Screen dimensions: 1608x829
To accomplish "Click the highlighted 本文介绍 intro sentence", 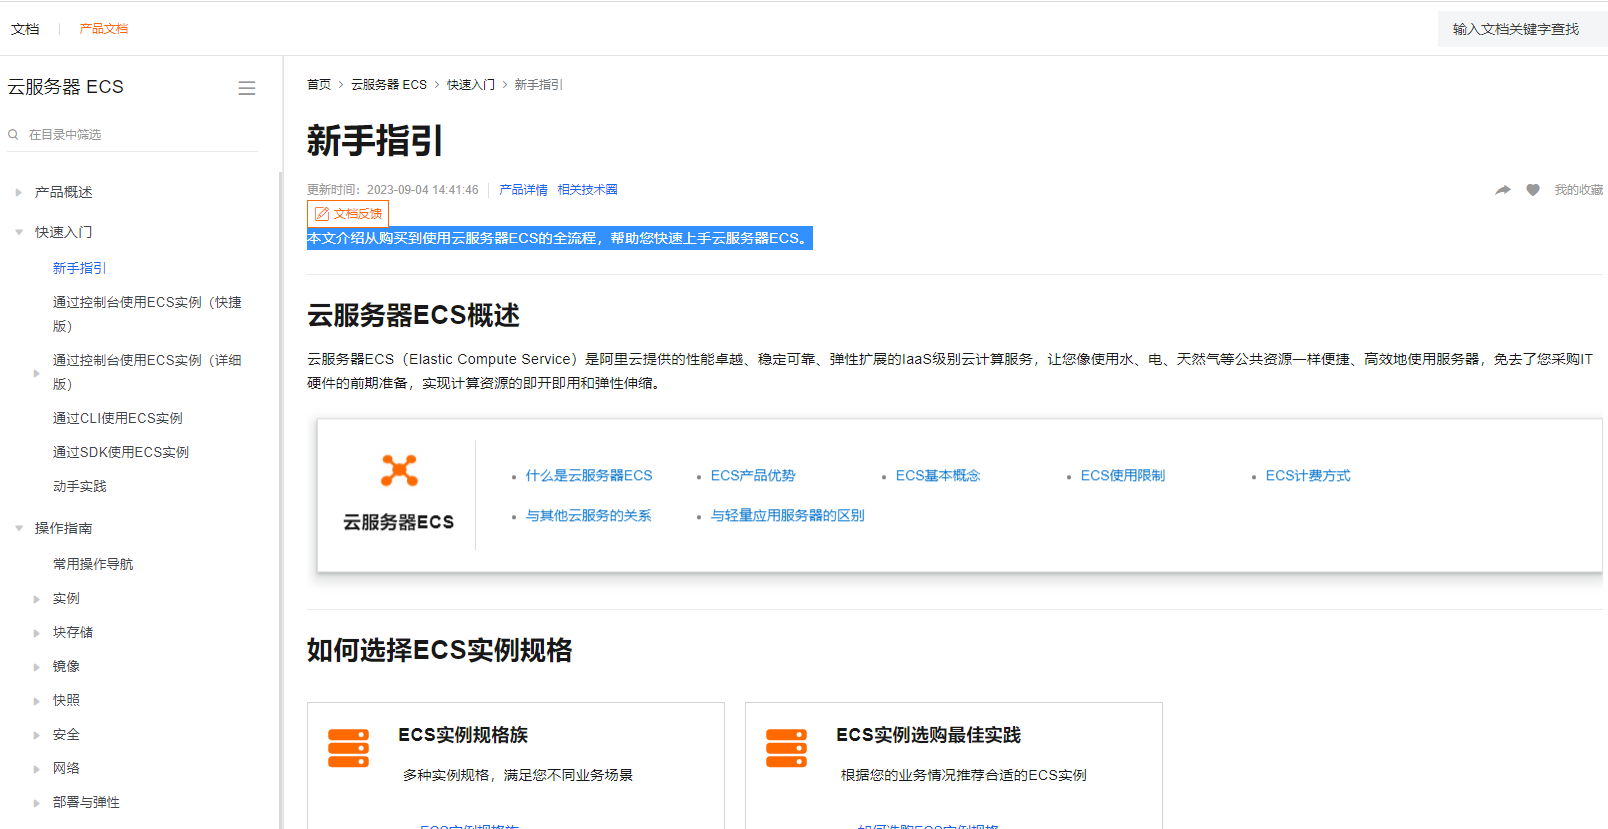I will [x=559, y=238].
